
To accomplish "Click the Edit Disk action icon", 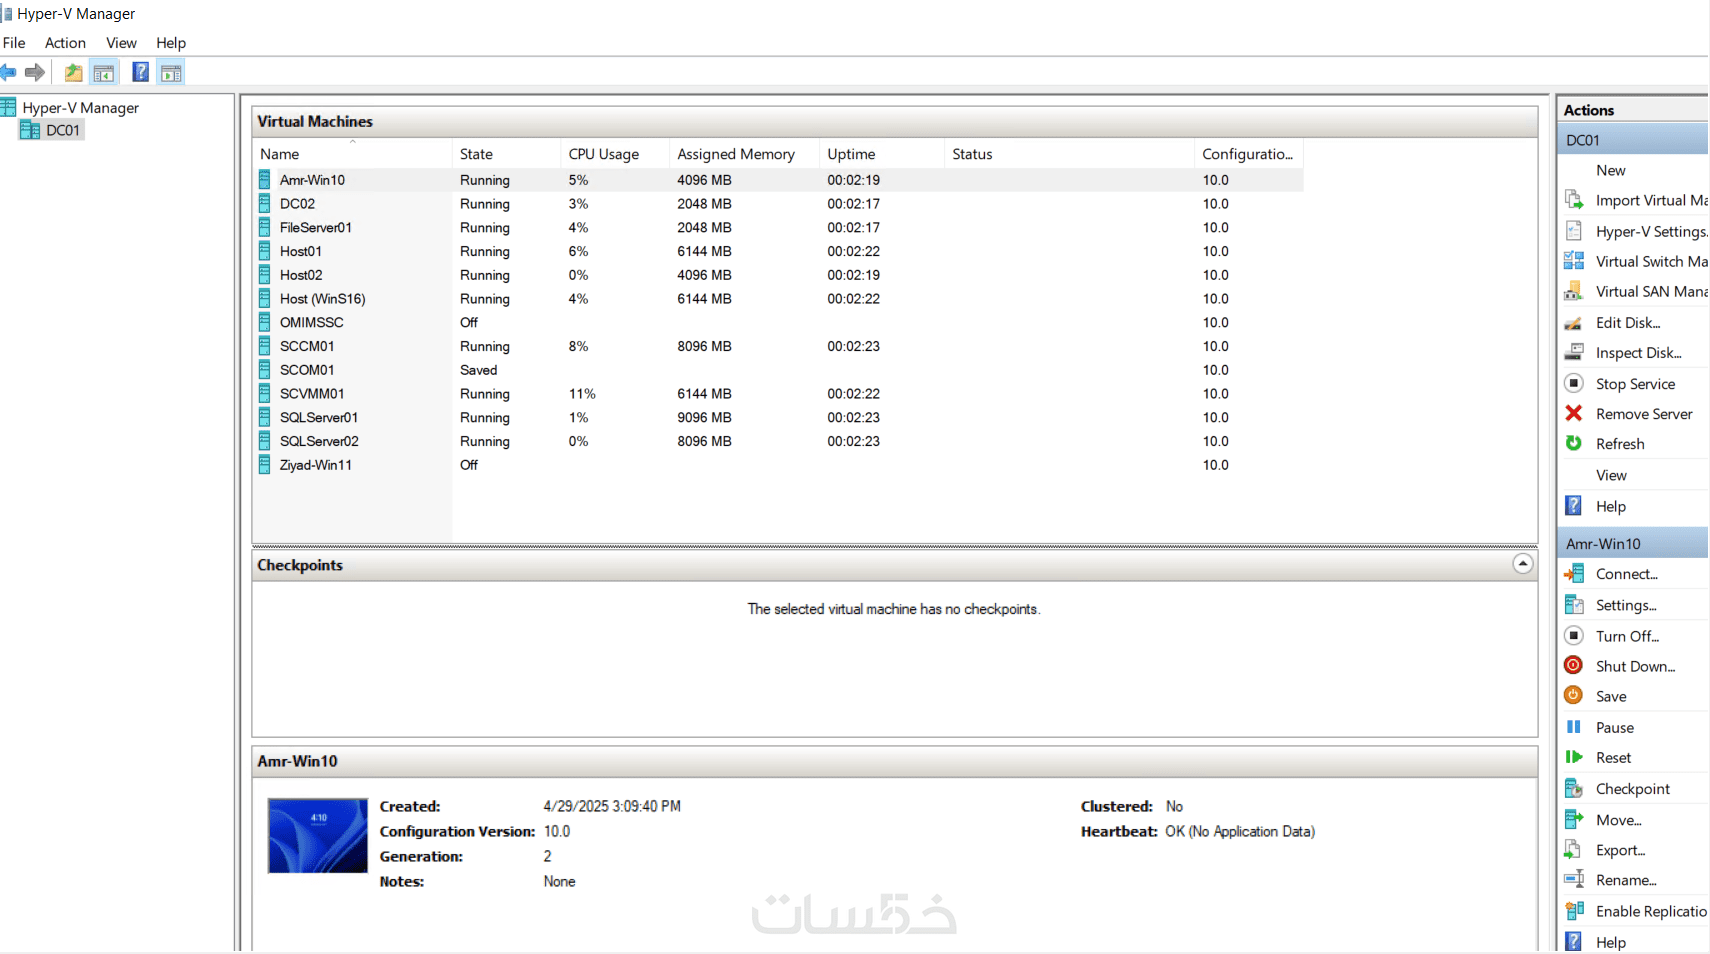I will click(x=1574, y=322).
